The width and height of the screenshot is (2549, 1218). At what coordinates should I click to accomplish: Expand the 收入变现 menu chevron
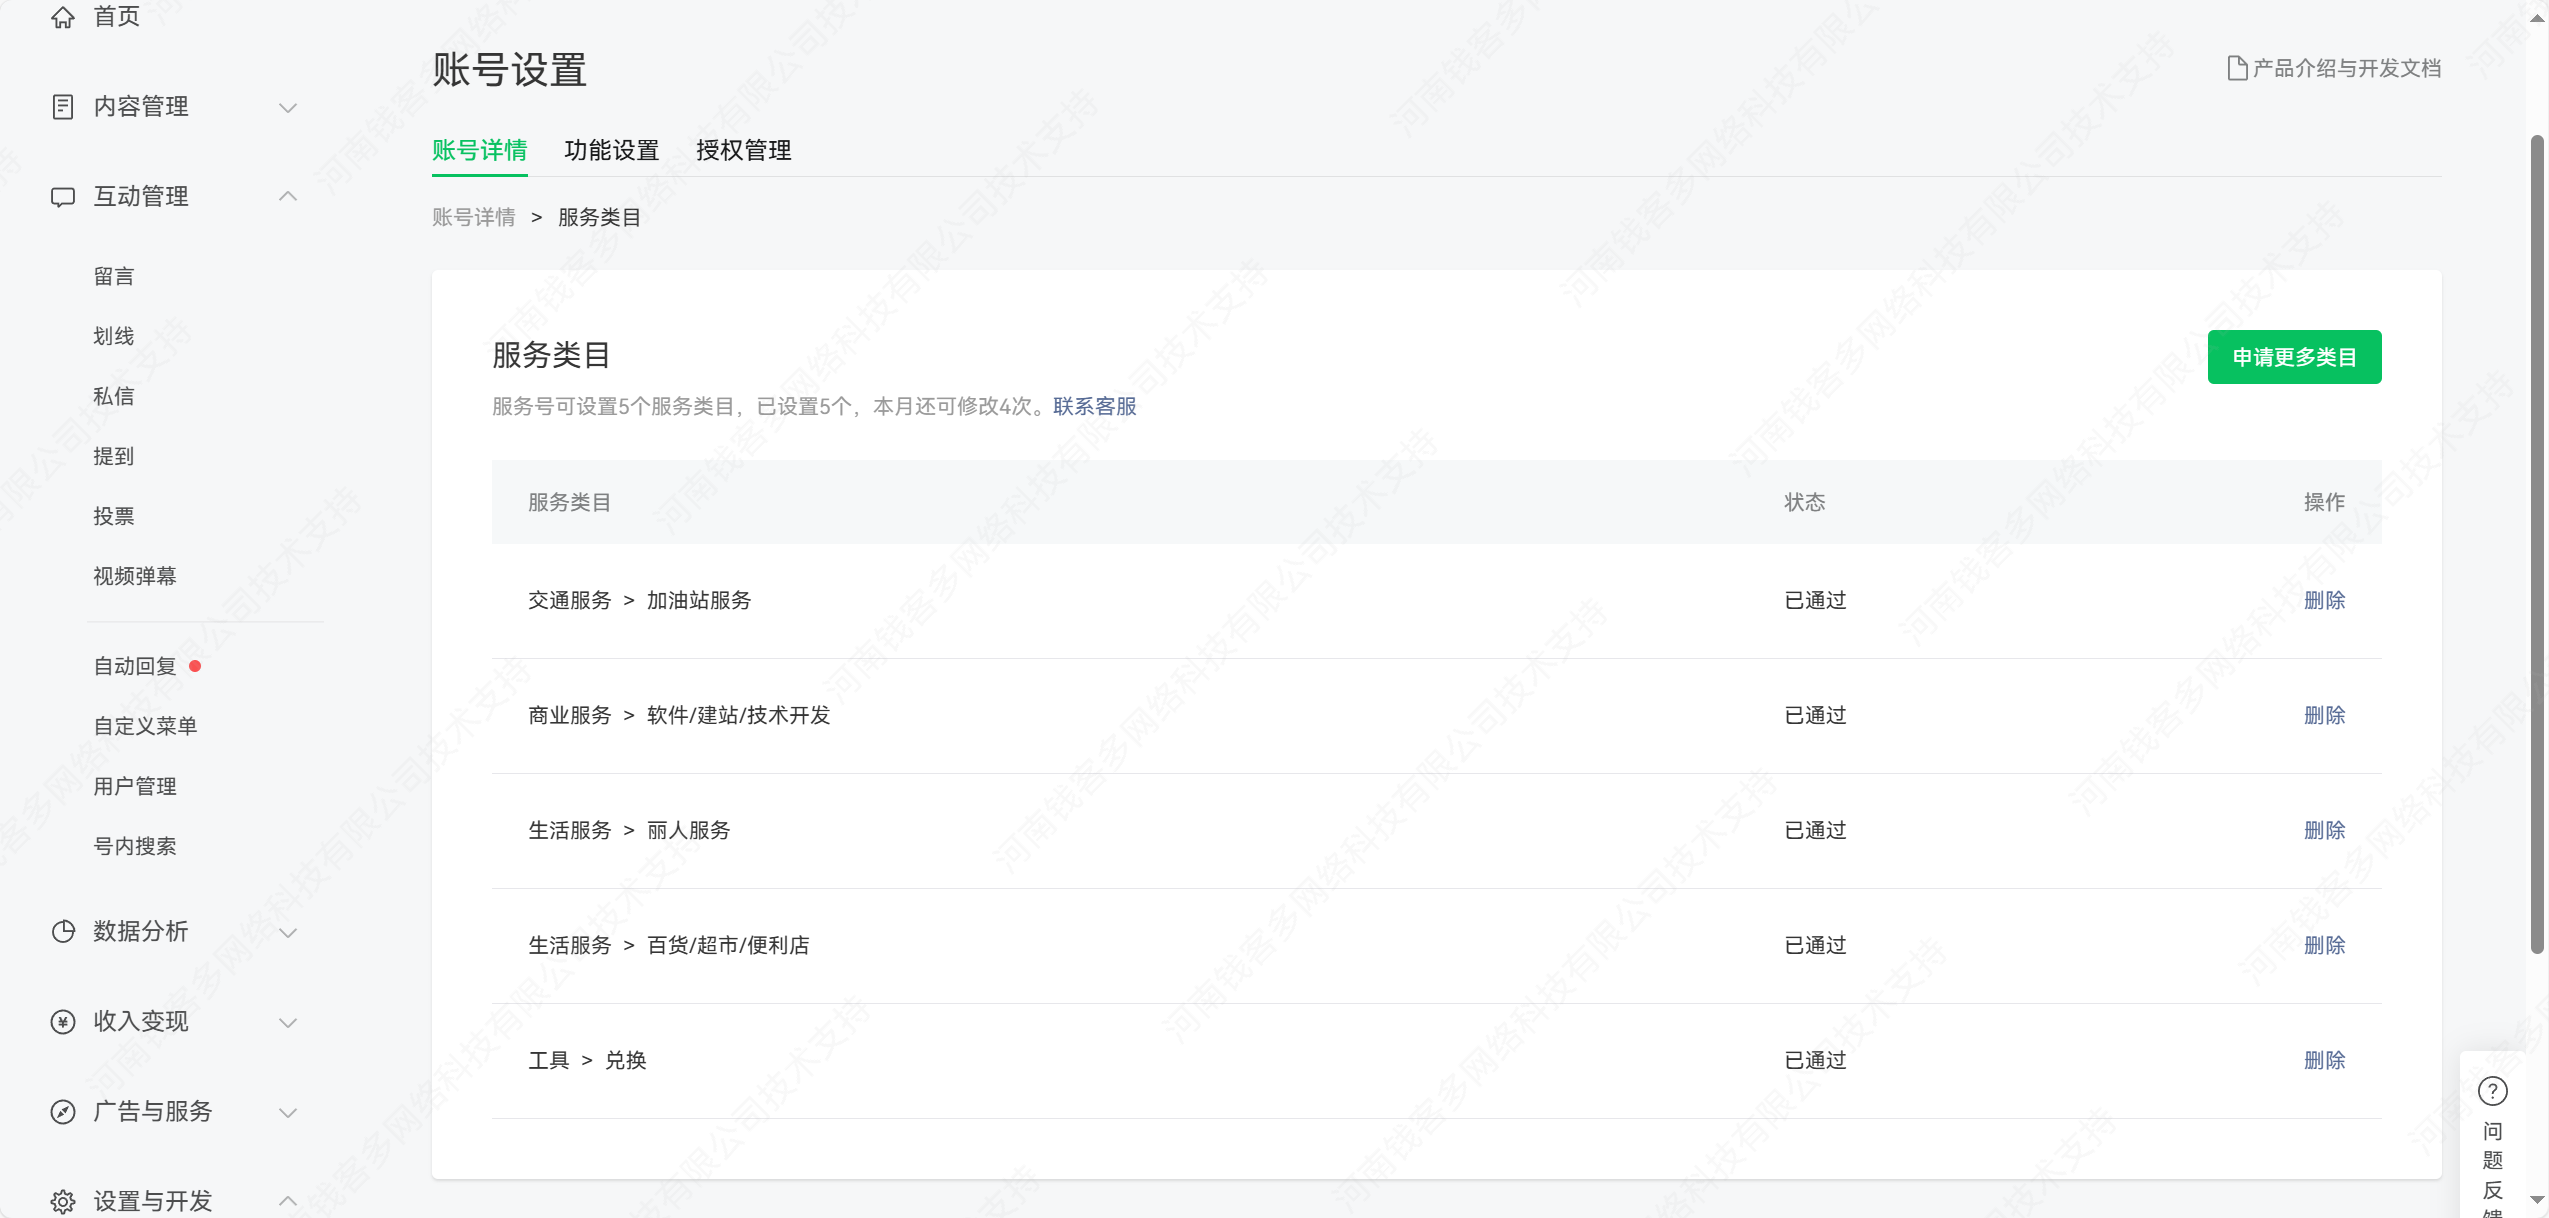pyautogui.click(x=288, y=1023)
